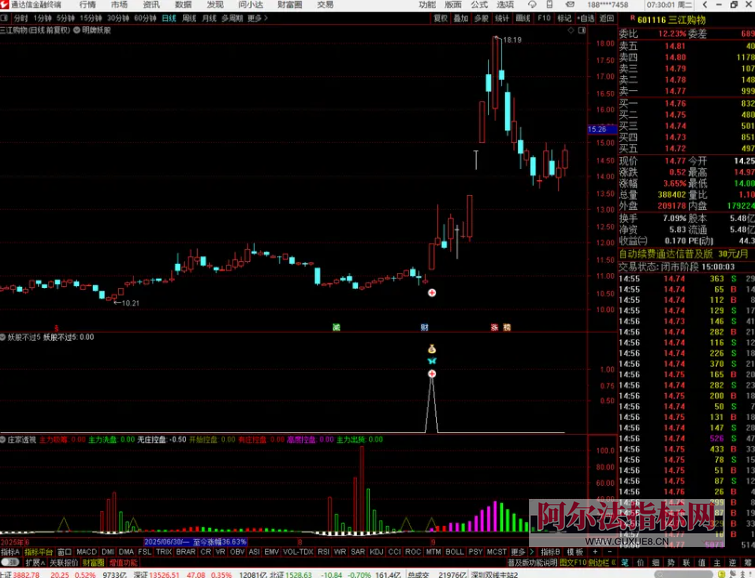Select the MACD indicator tab
Screen dimensions: 755x578
(x=87, y=551)
